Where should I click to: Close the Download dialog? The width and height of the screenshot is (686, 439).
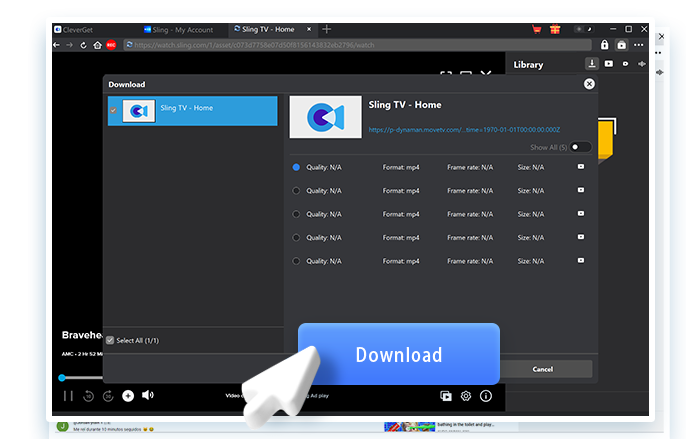[589, 84]
